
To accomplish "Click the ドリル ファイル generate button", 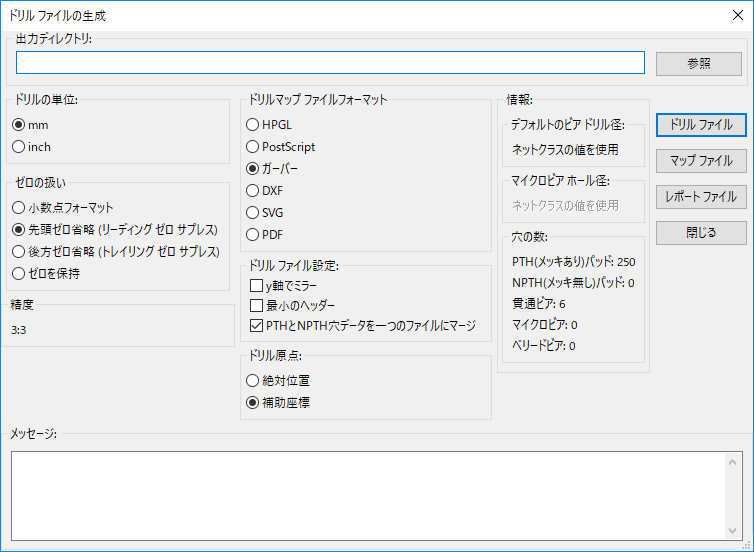I will tap(701, 125).
